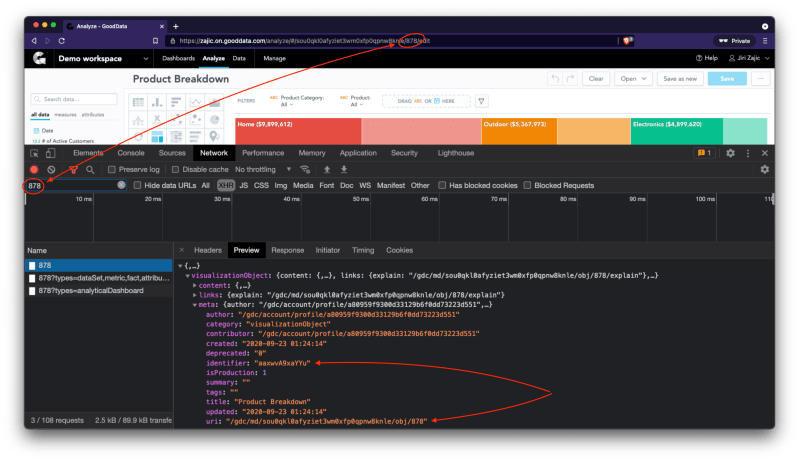Viewport: 799px width, 461px height.
Task: Toggle the XHR request type filter
Action: coord(226,185)
